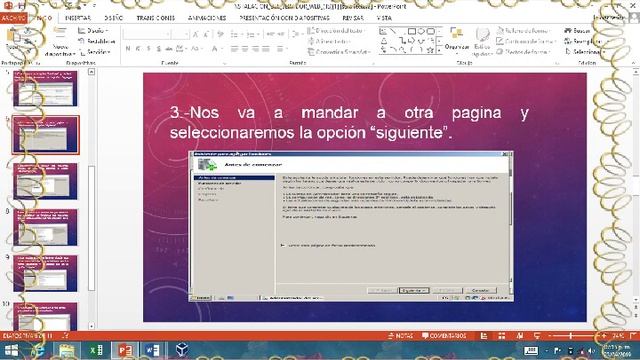Align text to the right
Image resolution: width=640 pixels, height=360 pixels.
pos(256,49)
